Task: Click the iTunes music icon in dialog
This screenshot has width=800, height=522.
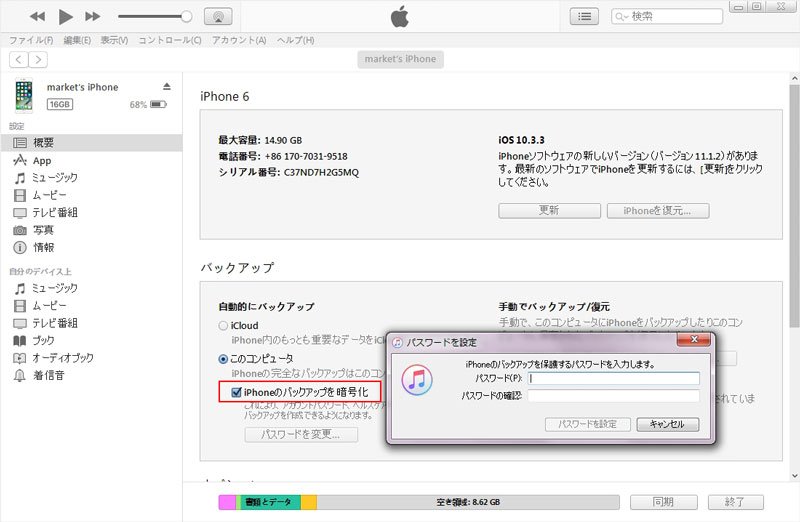Action: pos(417,380)
